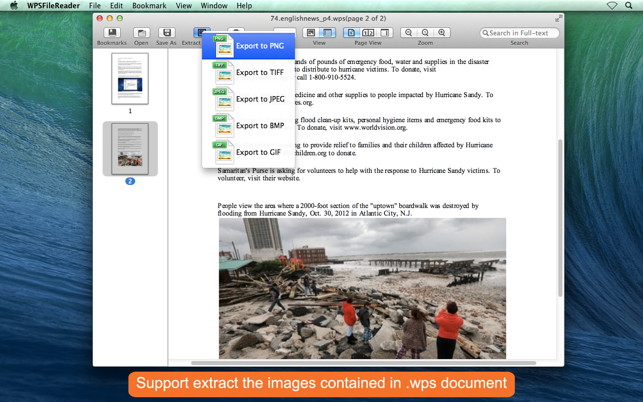Image resolution: width=643 pixels, height=402 pixels.
Task: Select page 2 thumbnail
Action: coord(130,148)
